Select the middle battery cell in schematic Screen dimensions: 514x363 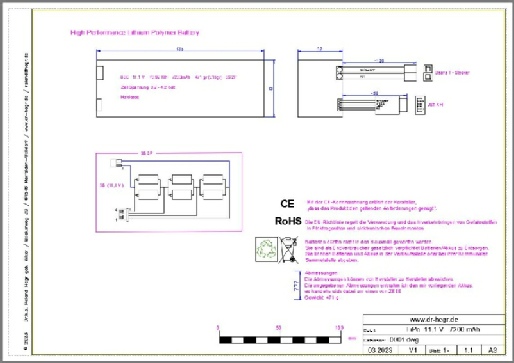pyautogui.click(x=181, y=187)
